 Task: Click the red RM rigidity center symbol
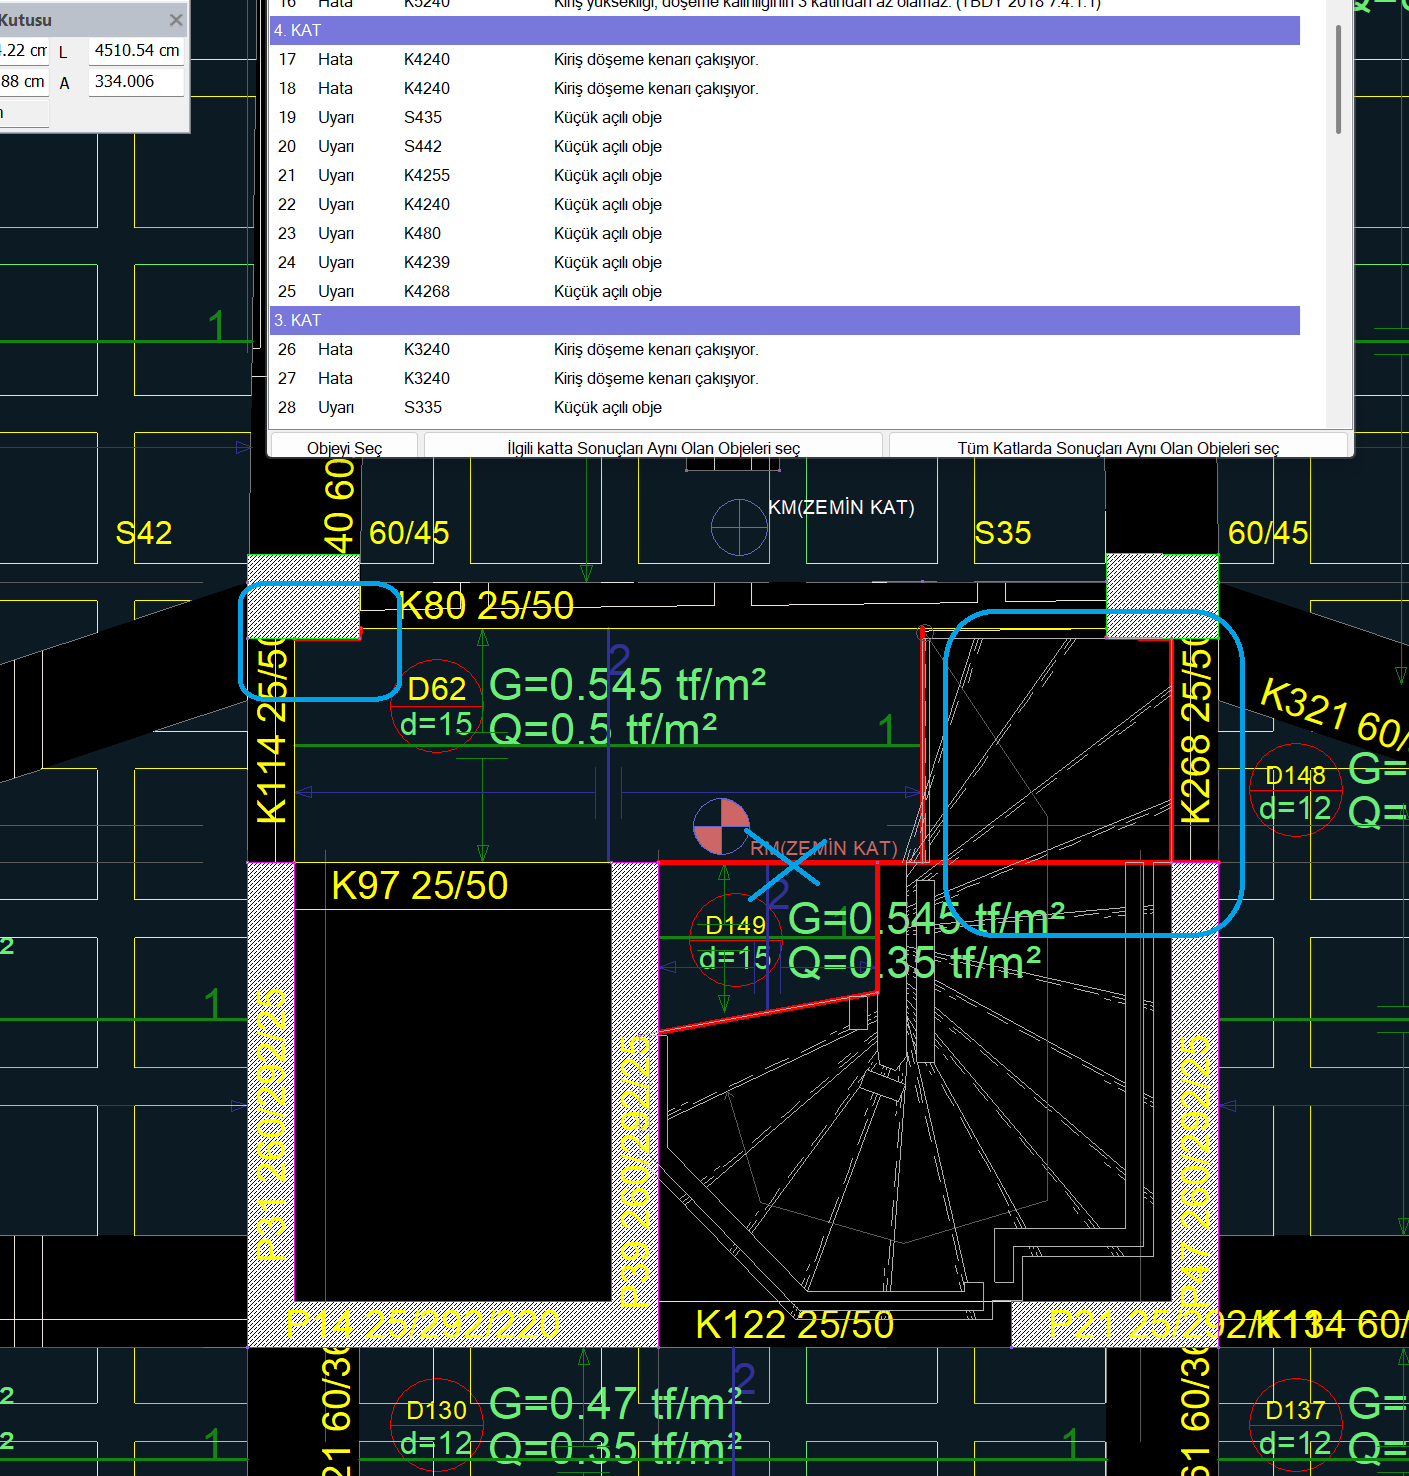tap(721, 826)
